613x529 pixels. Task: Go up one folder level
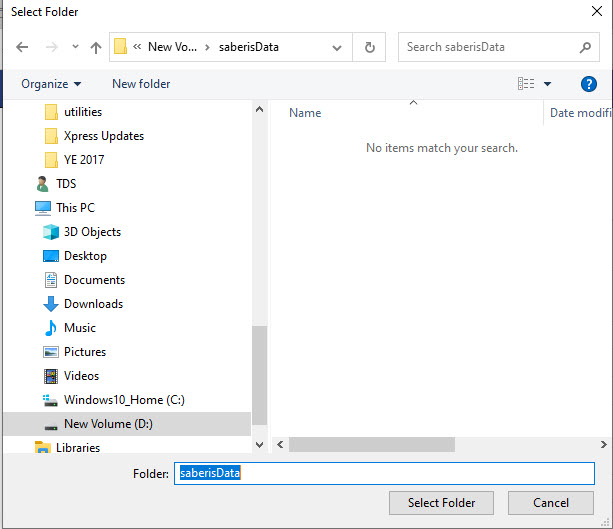(x=96, y=47)
